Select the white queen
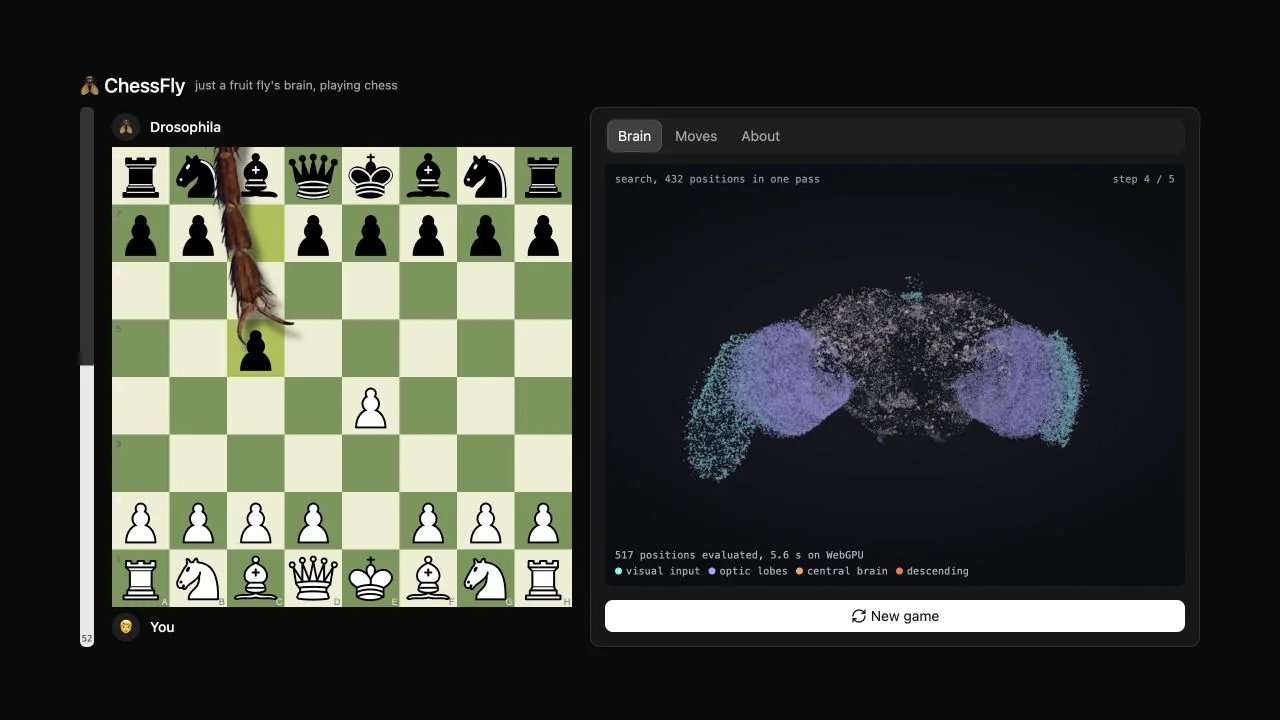 (313, 578)
